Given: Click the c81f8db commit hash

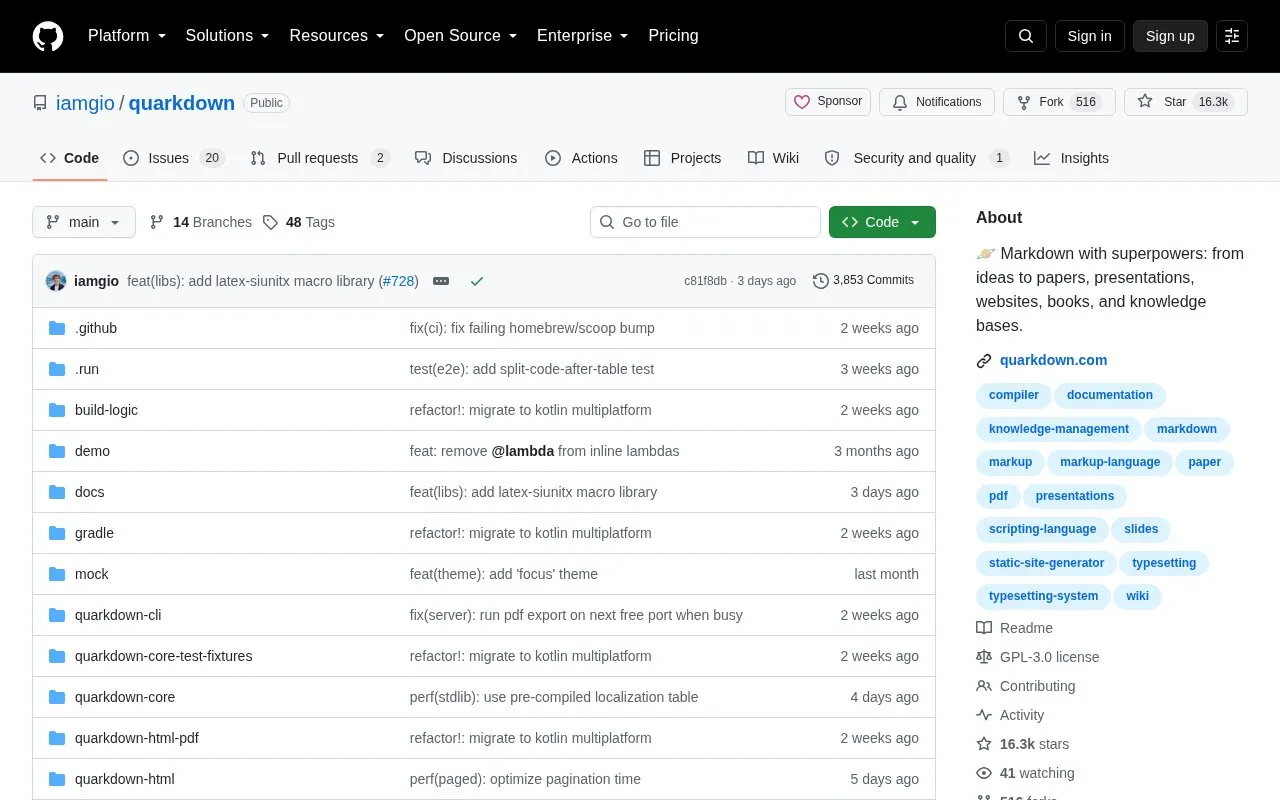Looking at the screenshot, I should 705,281.
